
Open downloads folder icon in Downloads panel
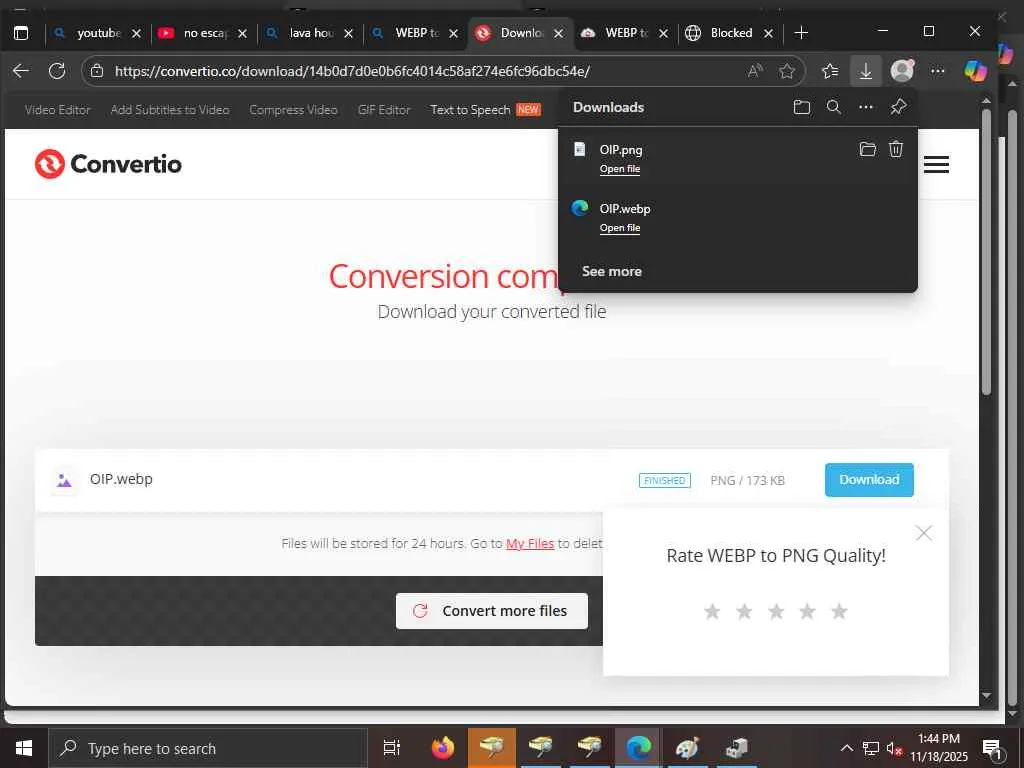[x=801, y=107]
